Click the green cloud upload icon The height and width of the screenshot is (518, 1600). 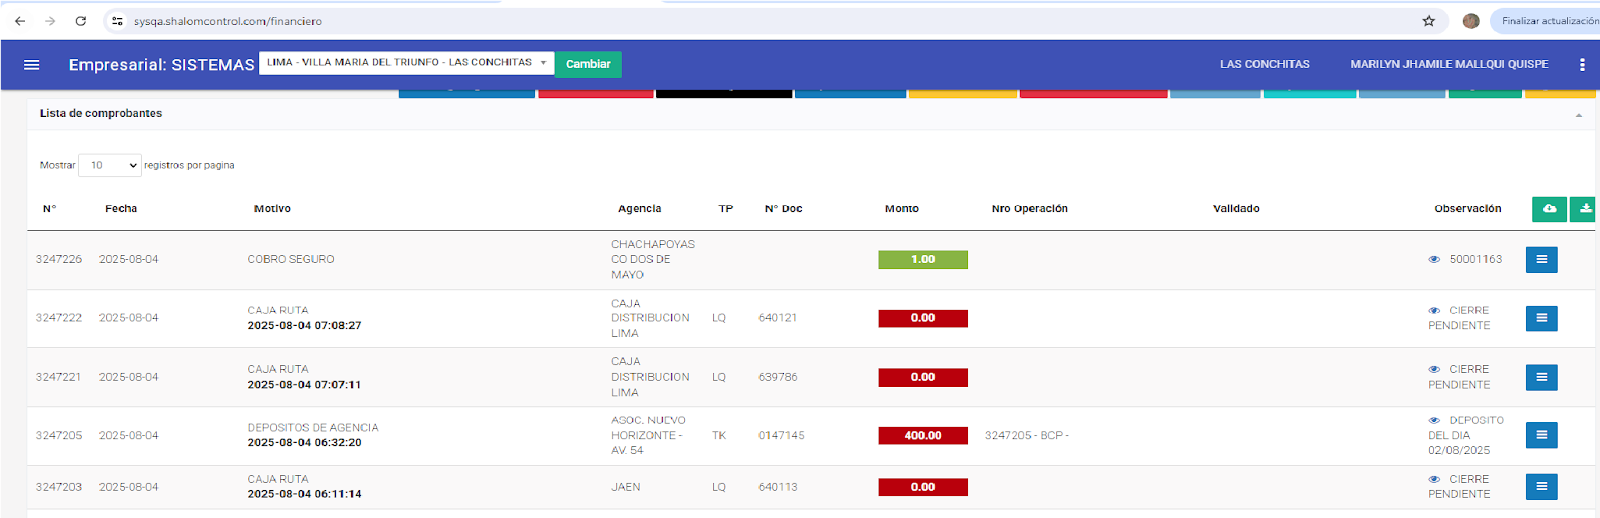pos(1549,209)
